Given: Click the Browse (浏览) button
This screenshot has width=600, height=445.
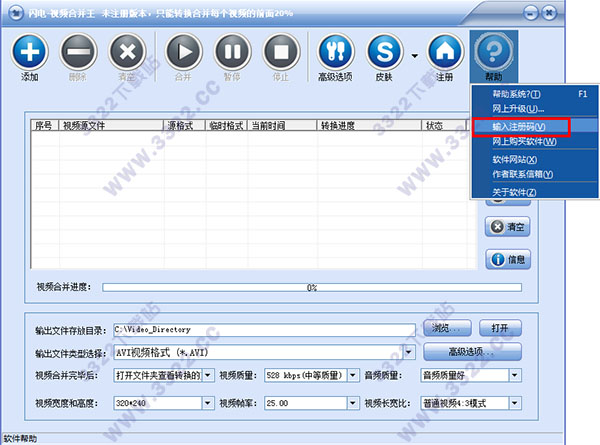Looking at the screenshot, I should click(447, 328).
